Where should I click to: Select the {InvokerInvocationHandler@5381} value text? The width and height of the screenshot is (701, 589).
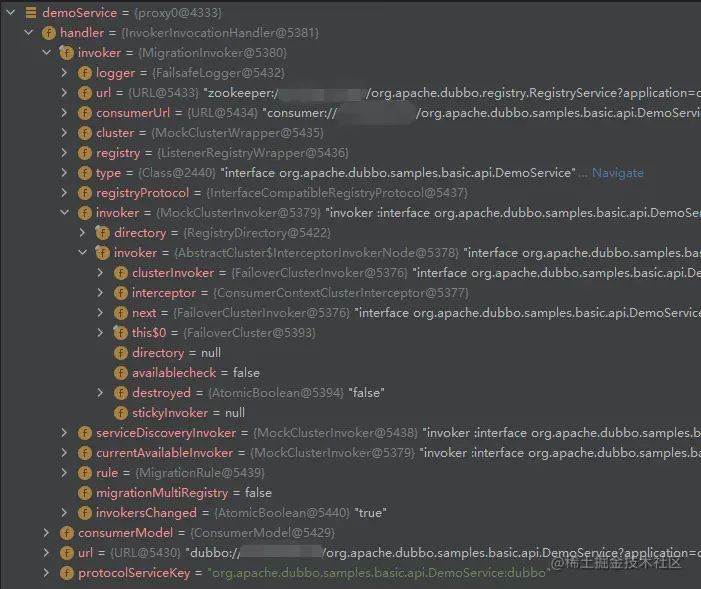click(220, 33)
